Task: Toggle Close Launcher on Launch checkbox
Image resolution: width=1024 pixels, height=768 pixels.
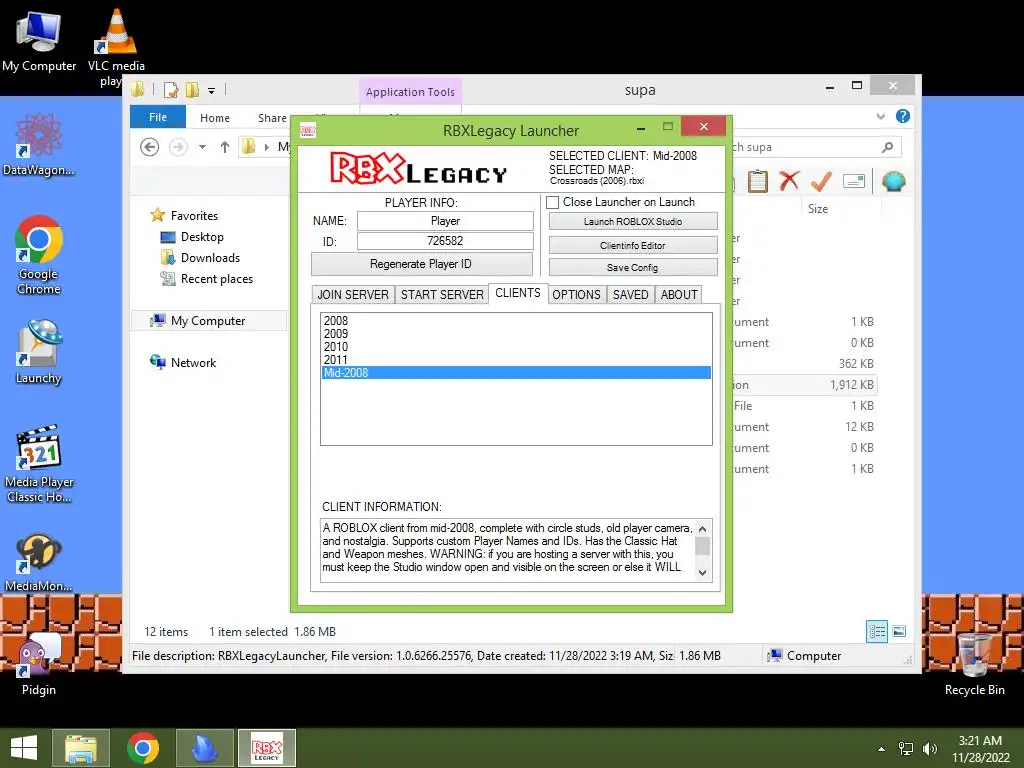Action: (x=552, y=202)
